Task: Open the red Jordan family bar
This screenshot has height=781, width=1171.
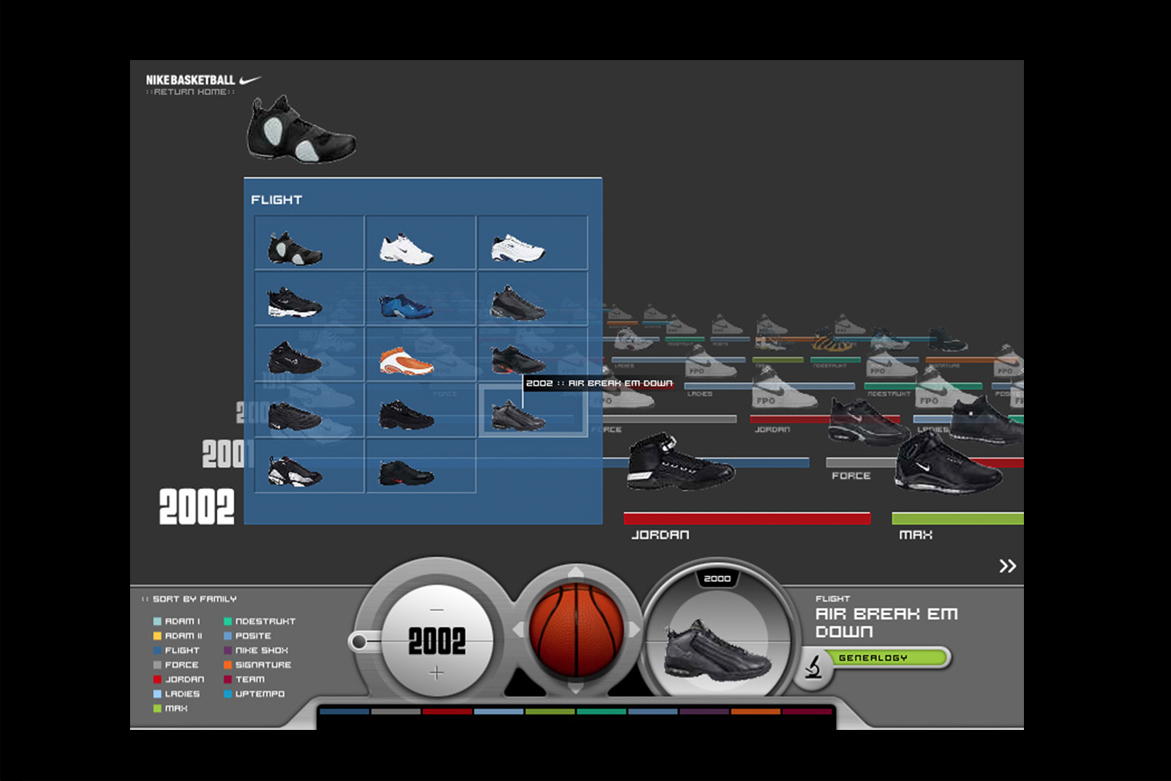Action: [x=747, y=518]
